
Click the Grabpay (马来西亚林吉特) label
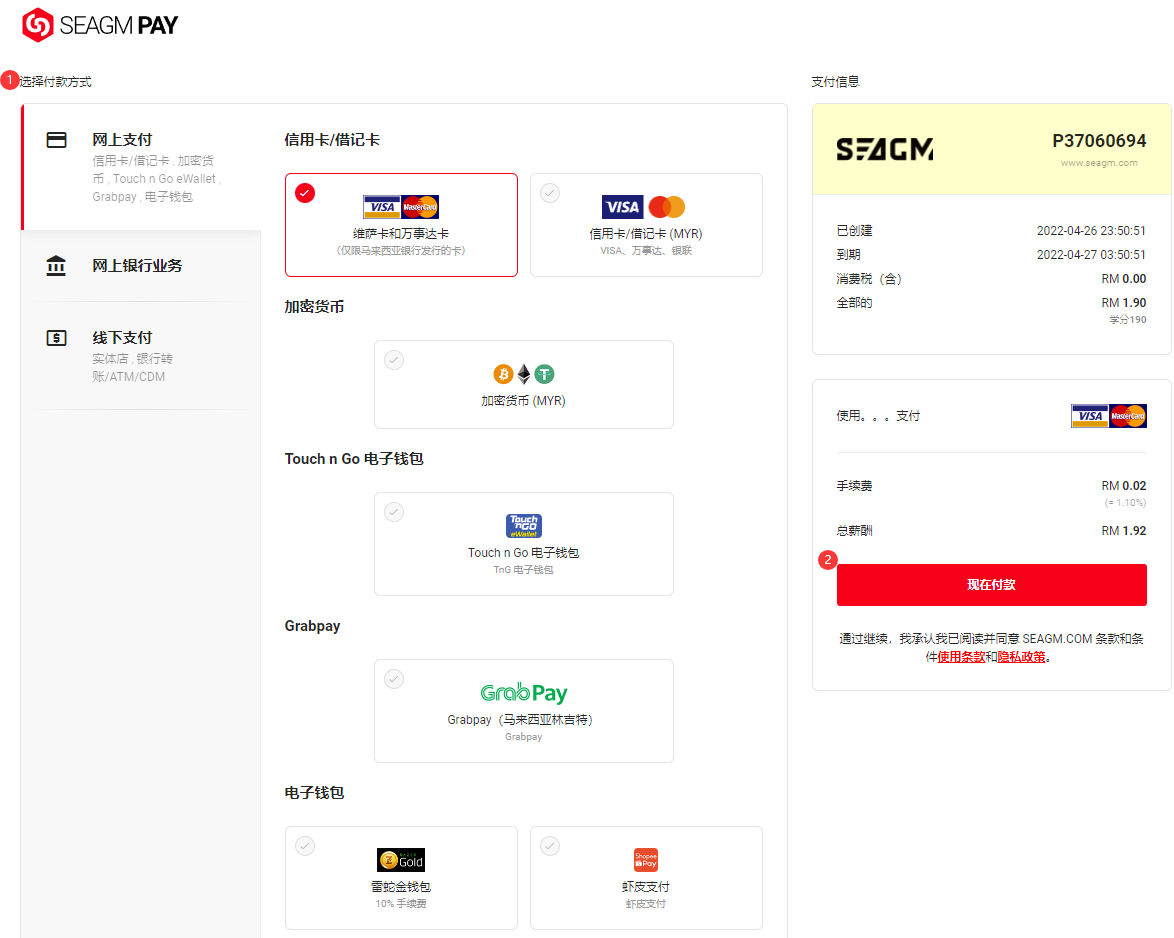(x=520, y=719)
